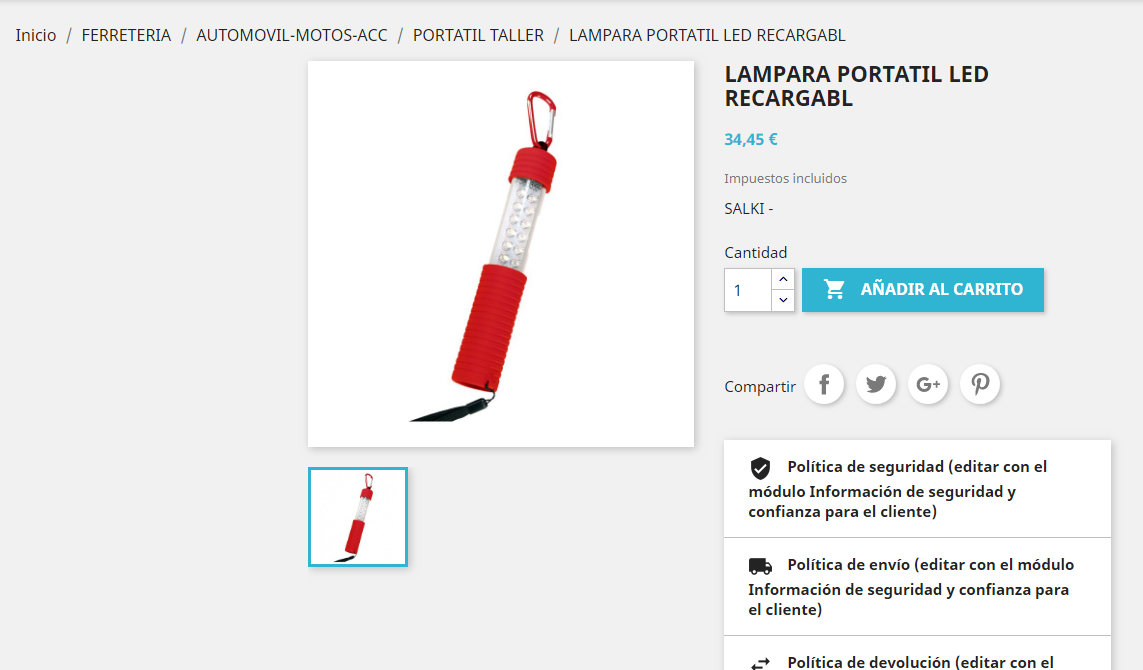1143x670 pixels.
Task: Decrease quantity with the down arrow
Action: click(783, 300)
